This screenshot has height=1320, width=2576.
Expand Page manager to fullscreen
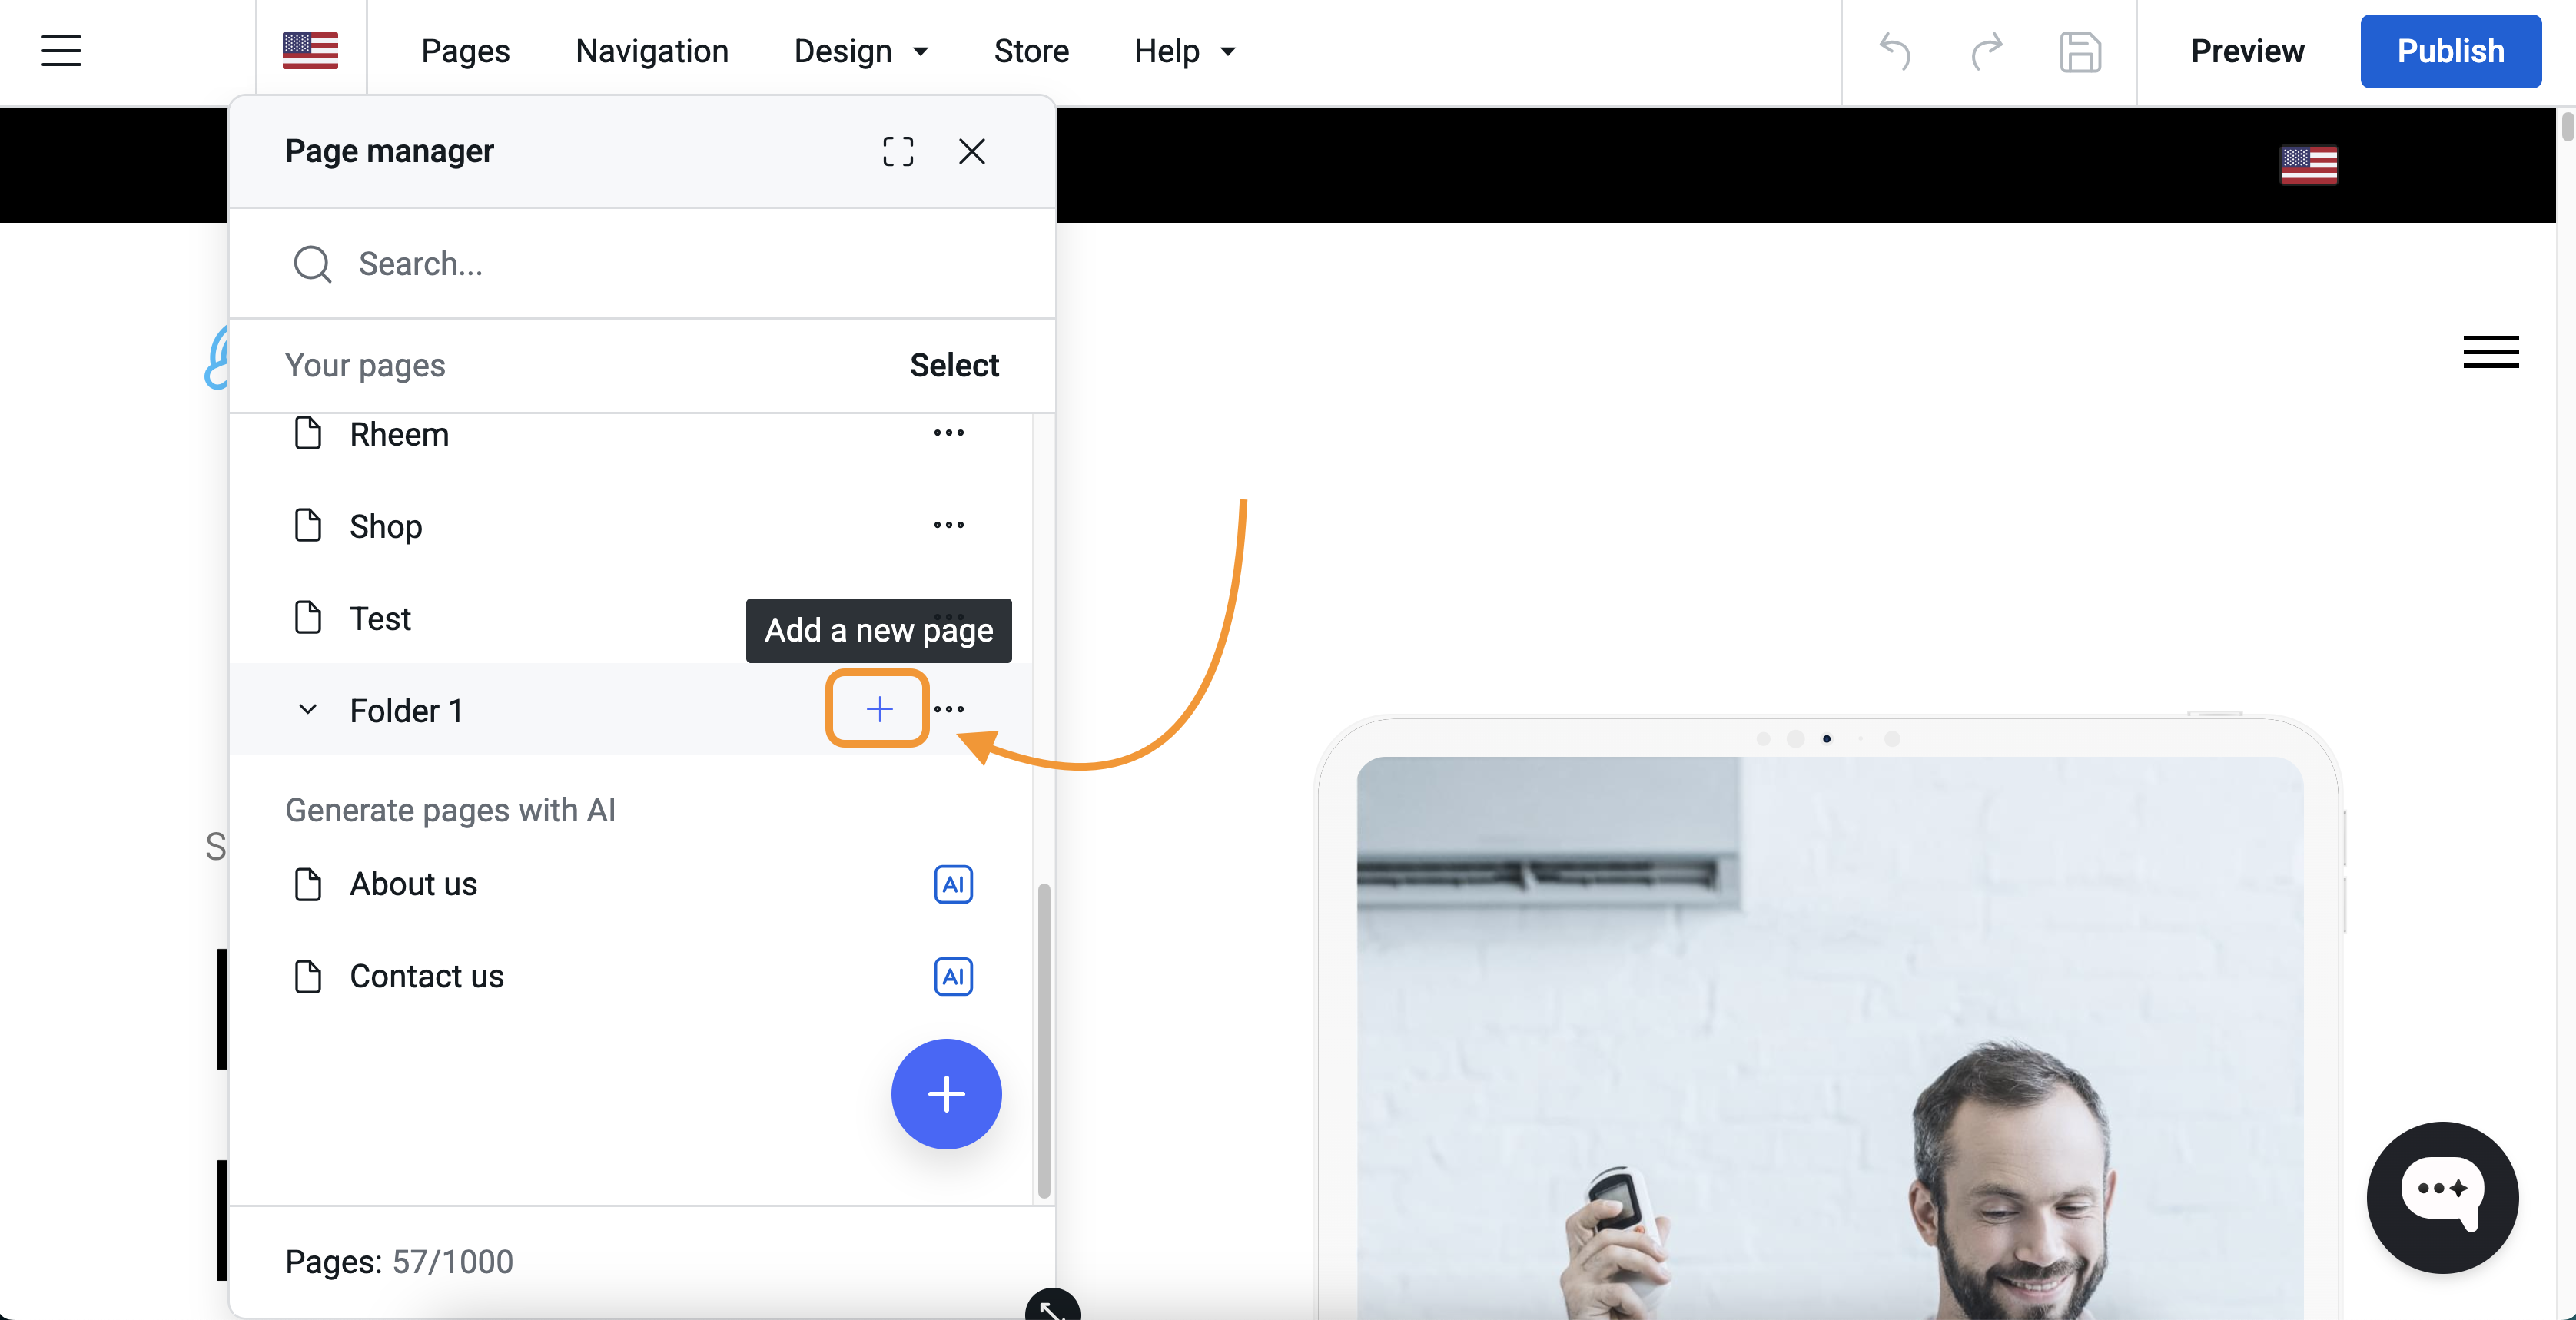(898, 151)
